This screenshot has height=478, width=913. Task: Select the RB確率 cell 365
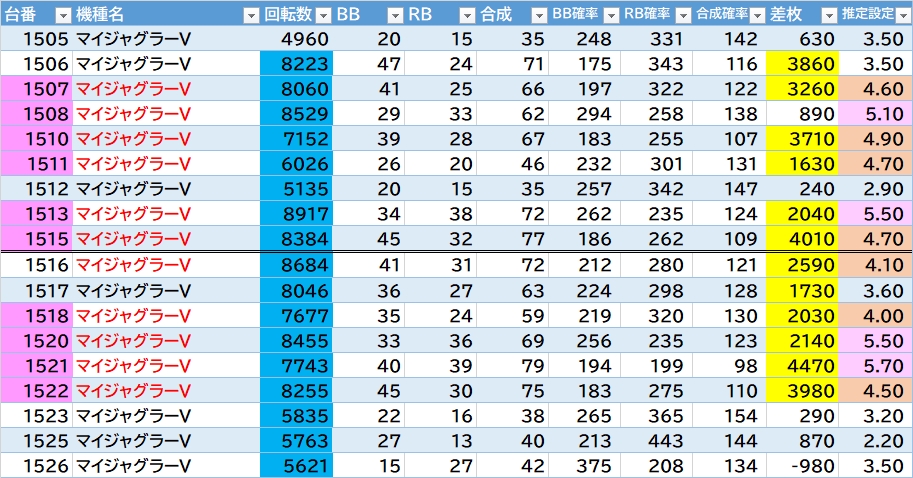(656, 416)
